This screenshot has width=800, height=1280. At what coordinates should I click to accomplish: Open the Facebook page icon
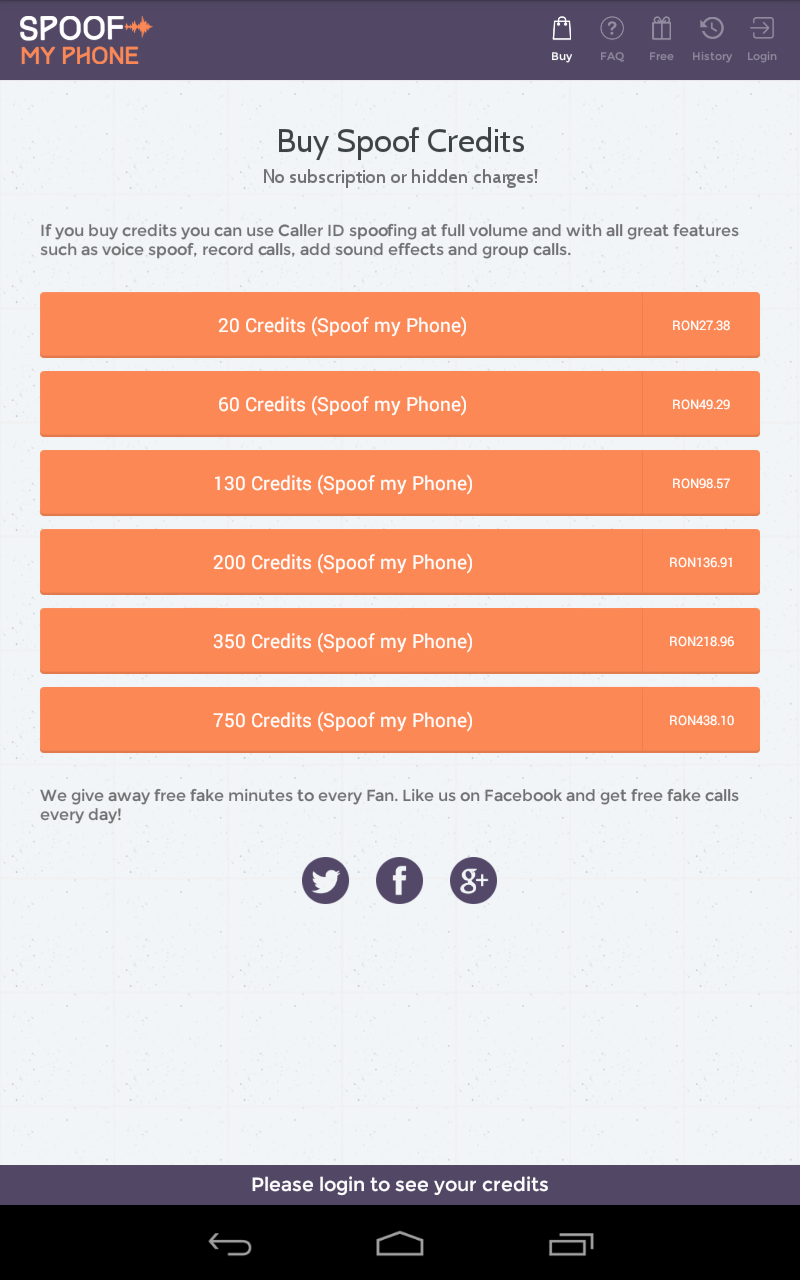pyautogui.click(x=399, y=881)
